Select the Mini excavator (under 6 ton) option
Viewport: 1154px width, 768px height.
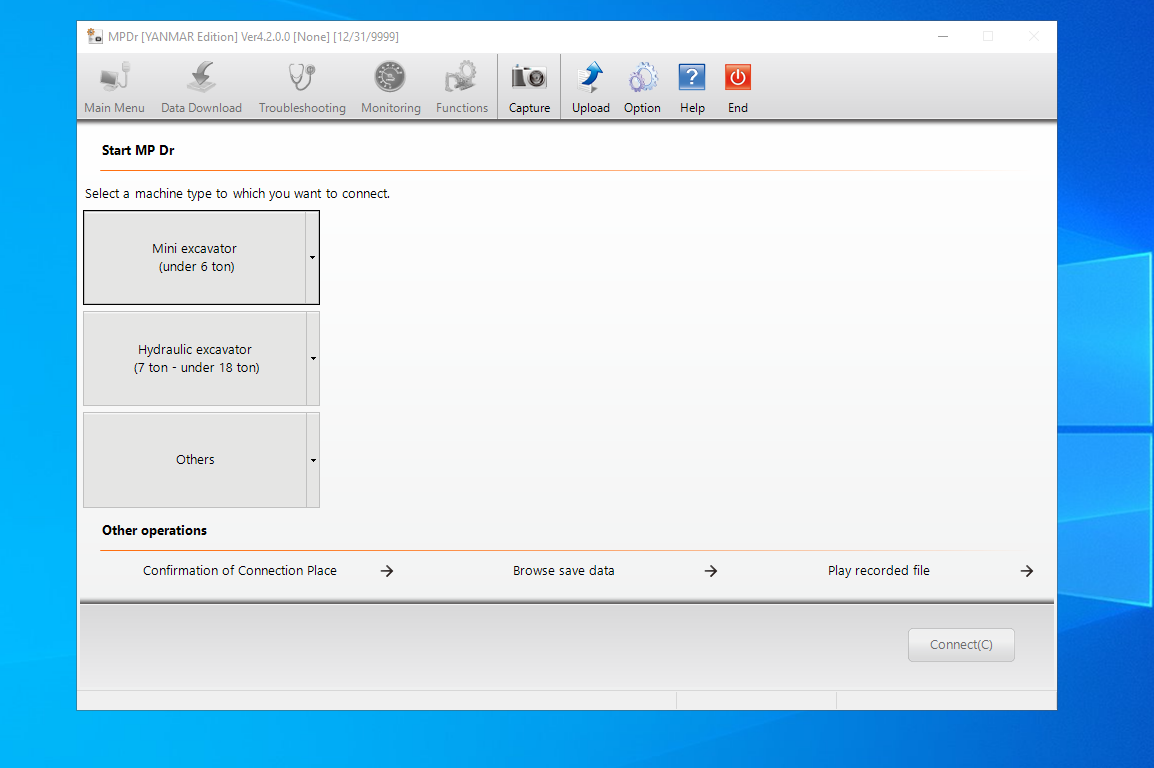[195, 257]
